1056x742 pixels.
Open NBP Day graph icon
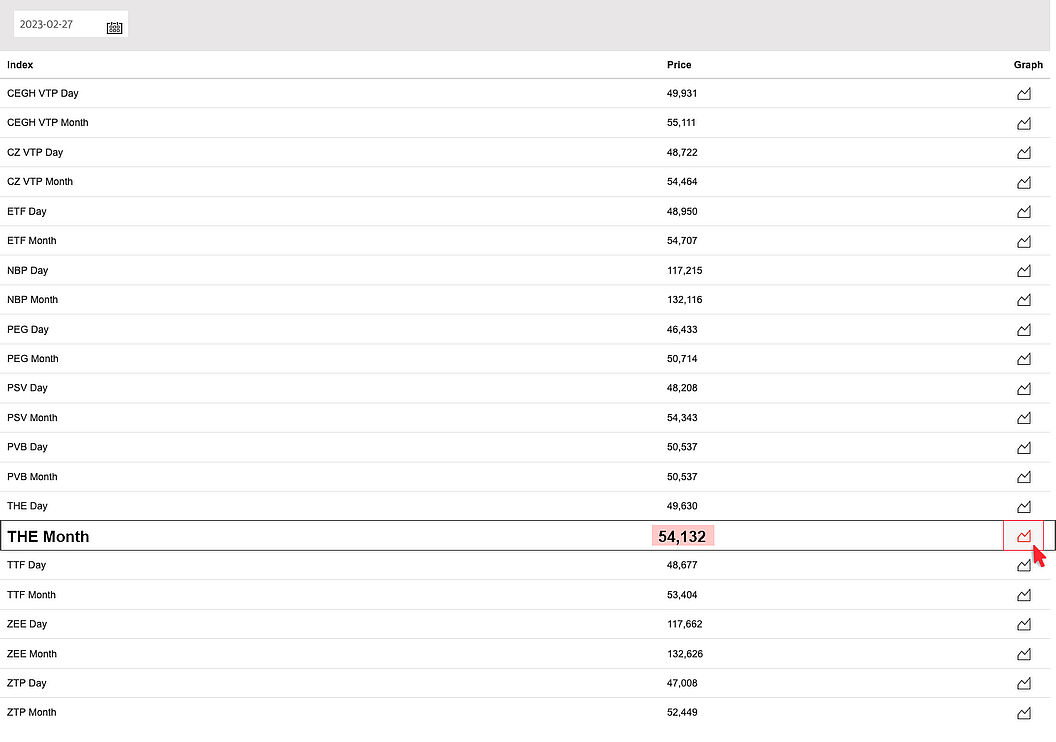[x=1024, y=271]
